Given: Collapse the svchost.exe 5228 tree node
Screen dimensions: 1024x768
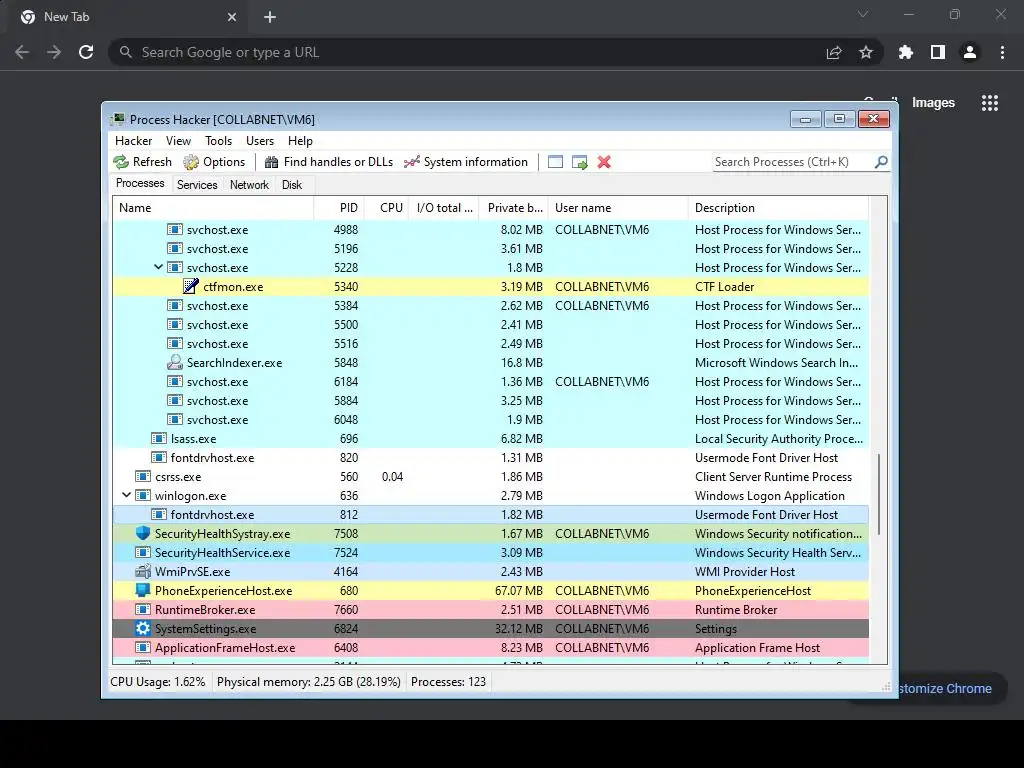Looking at the screenshot, I should pyautogui.click(x=158, y=267).
